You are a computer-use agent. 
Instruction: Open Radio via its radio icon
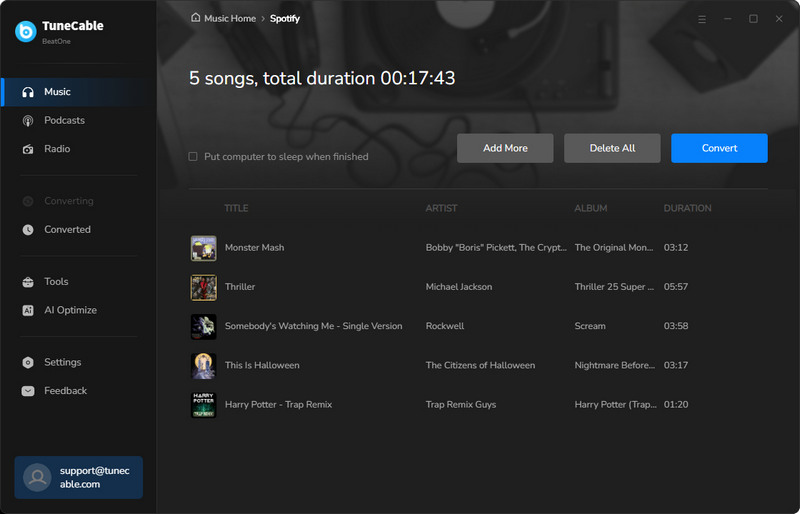(28, 149)
